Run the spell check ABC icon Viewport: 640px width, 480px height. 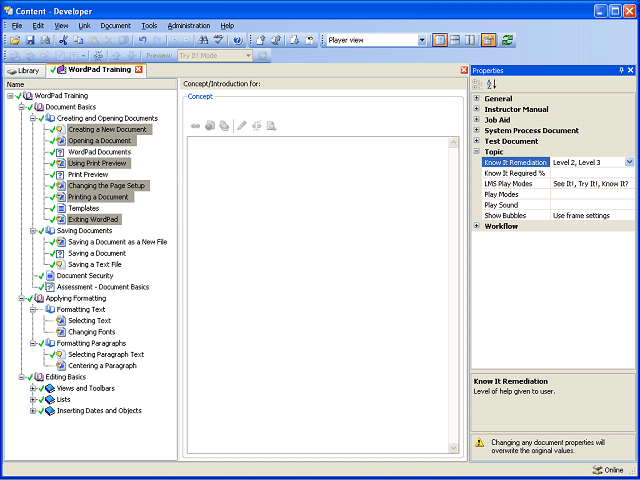coord(219,40)
